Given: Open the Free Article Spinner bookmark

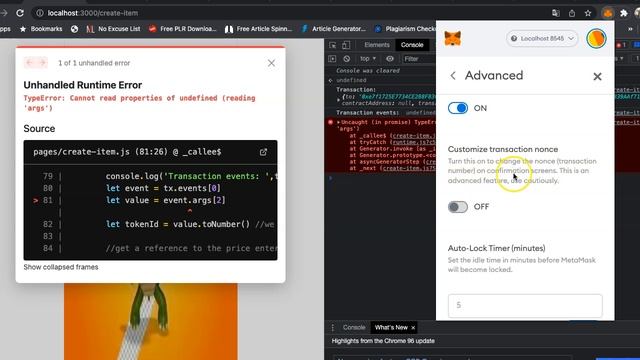Looking at the screenshot, I should click(258, 29).
